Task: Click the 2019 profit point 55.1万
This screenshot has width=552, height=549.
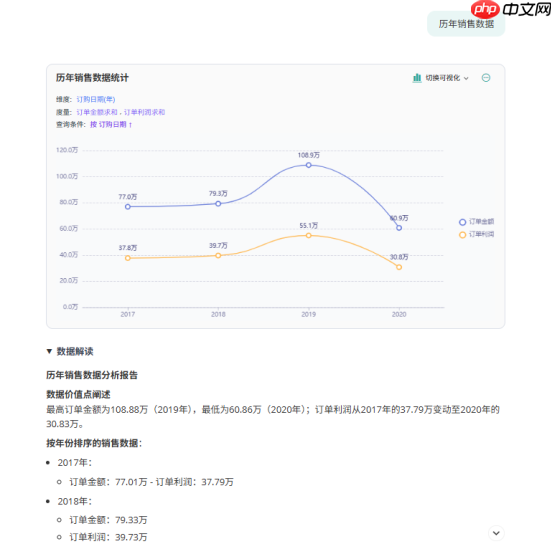Action: click(308, 236)
